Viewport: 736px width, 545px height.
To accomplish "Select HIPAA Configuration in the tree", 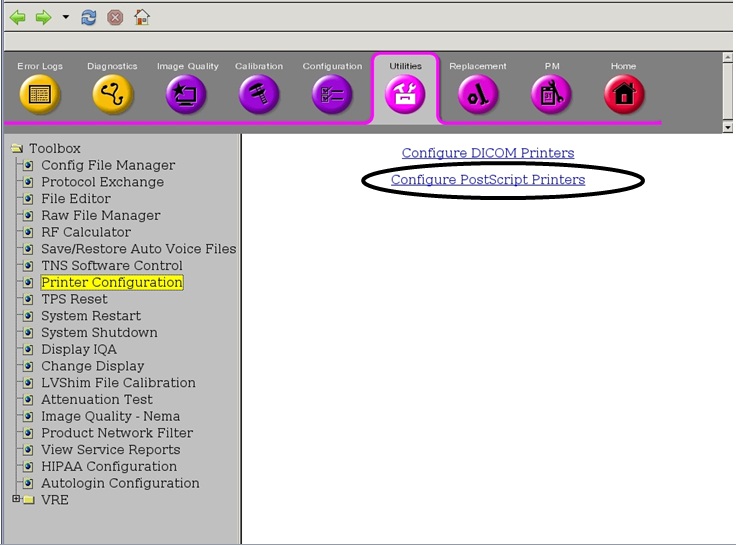I will point(108,466).
